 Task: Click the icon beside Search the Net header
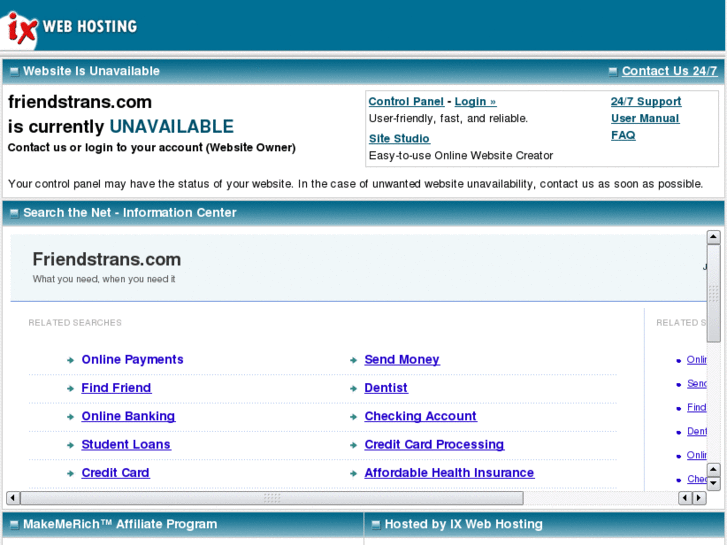(14, 213)
